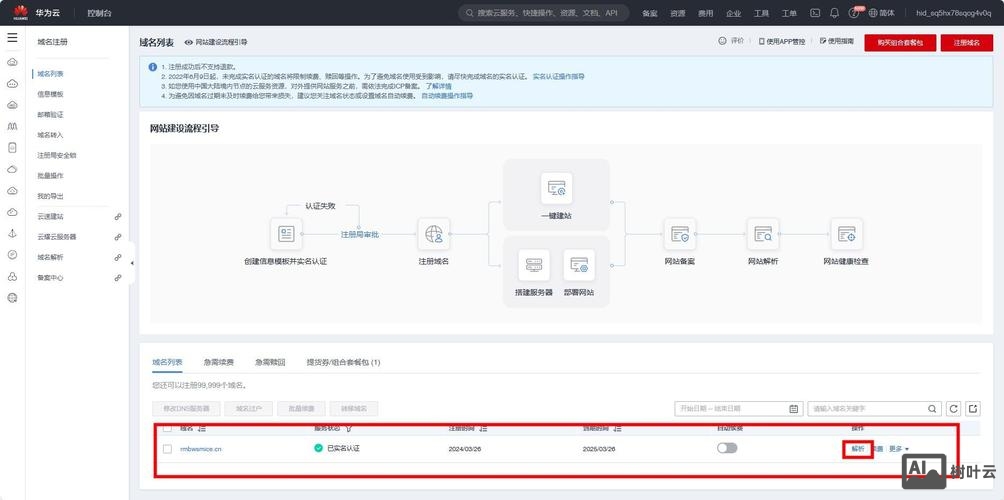Open 实名认证操作指导 link in notice
Screen dimensions: 1004x500
pos(558,76)
